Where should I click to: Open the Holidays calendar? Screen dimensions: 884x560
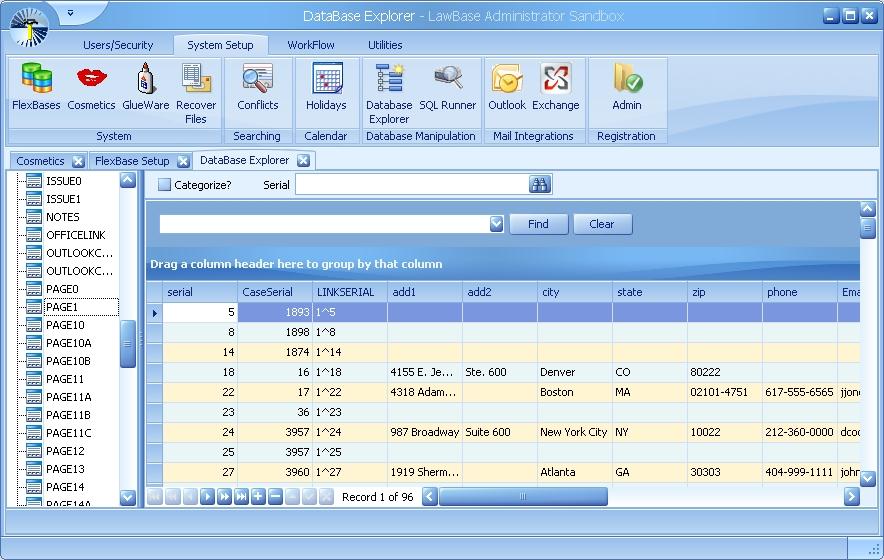326,86
